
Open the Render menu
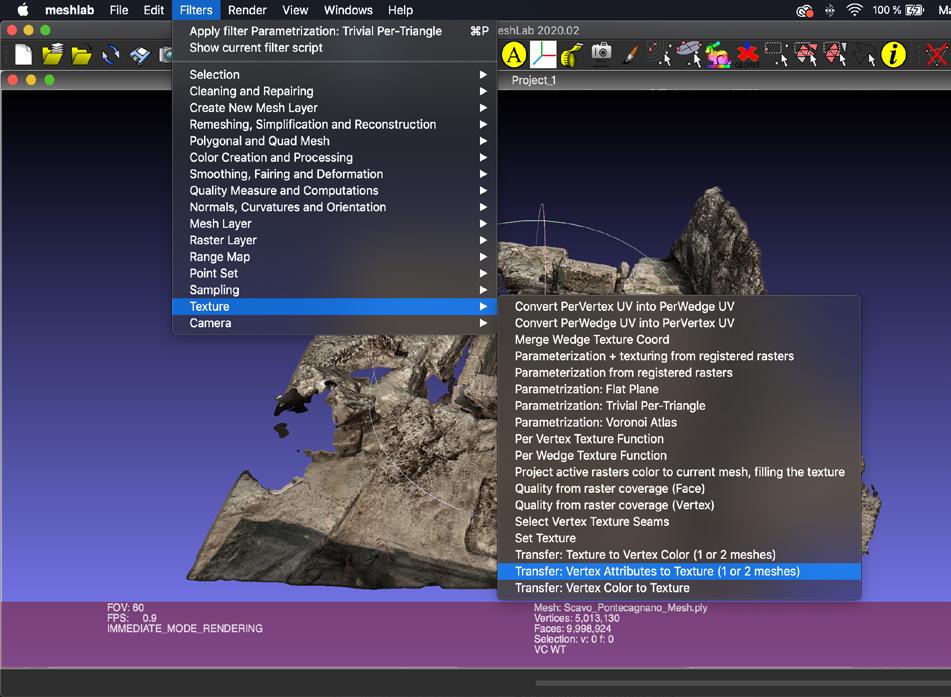(x=247, y=10)
